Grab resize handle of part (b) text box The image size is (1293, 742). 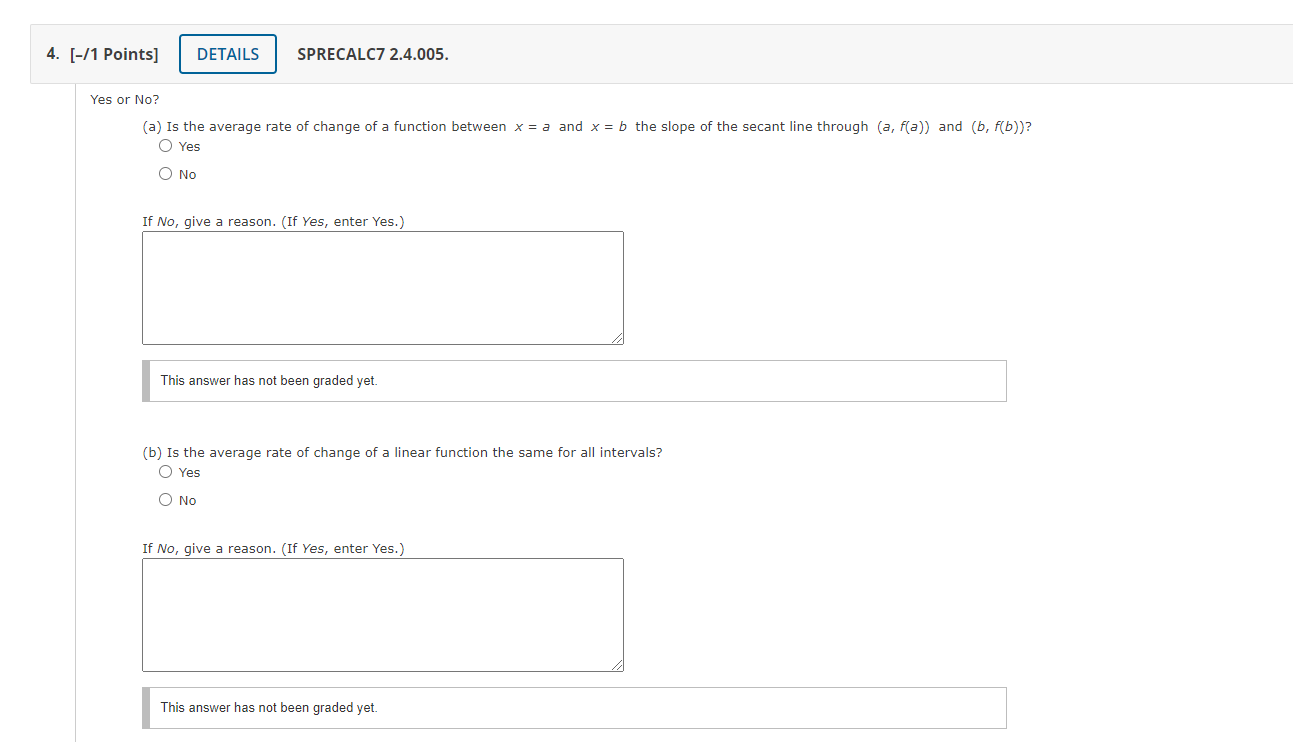click(x=617, y=666)
